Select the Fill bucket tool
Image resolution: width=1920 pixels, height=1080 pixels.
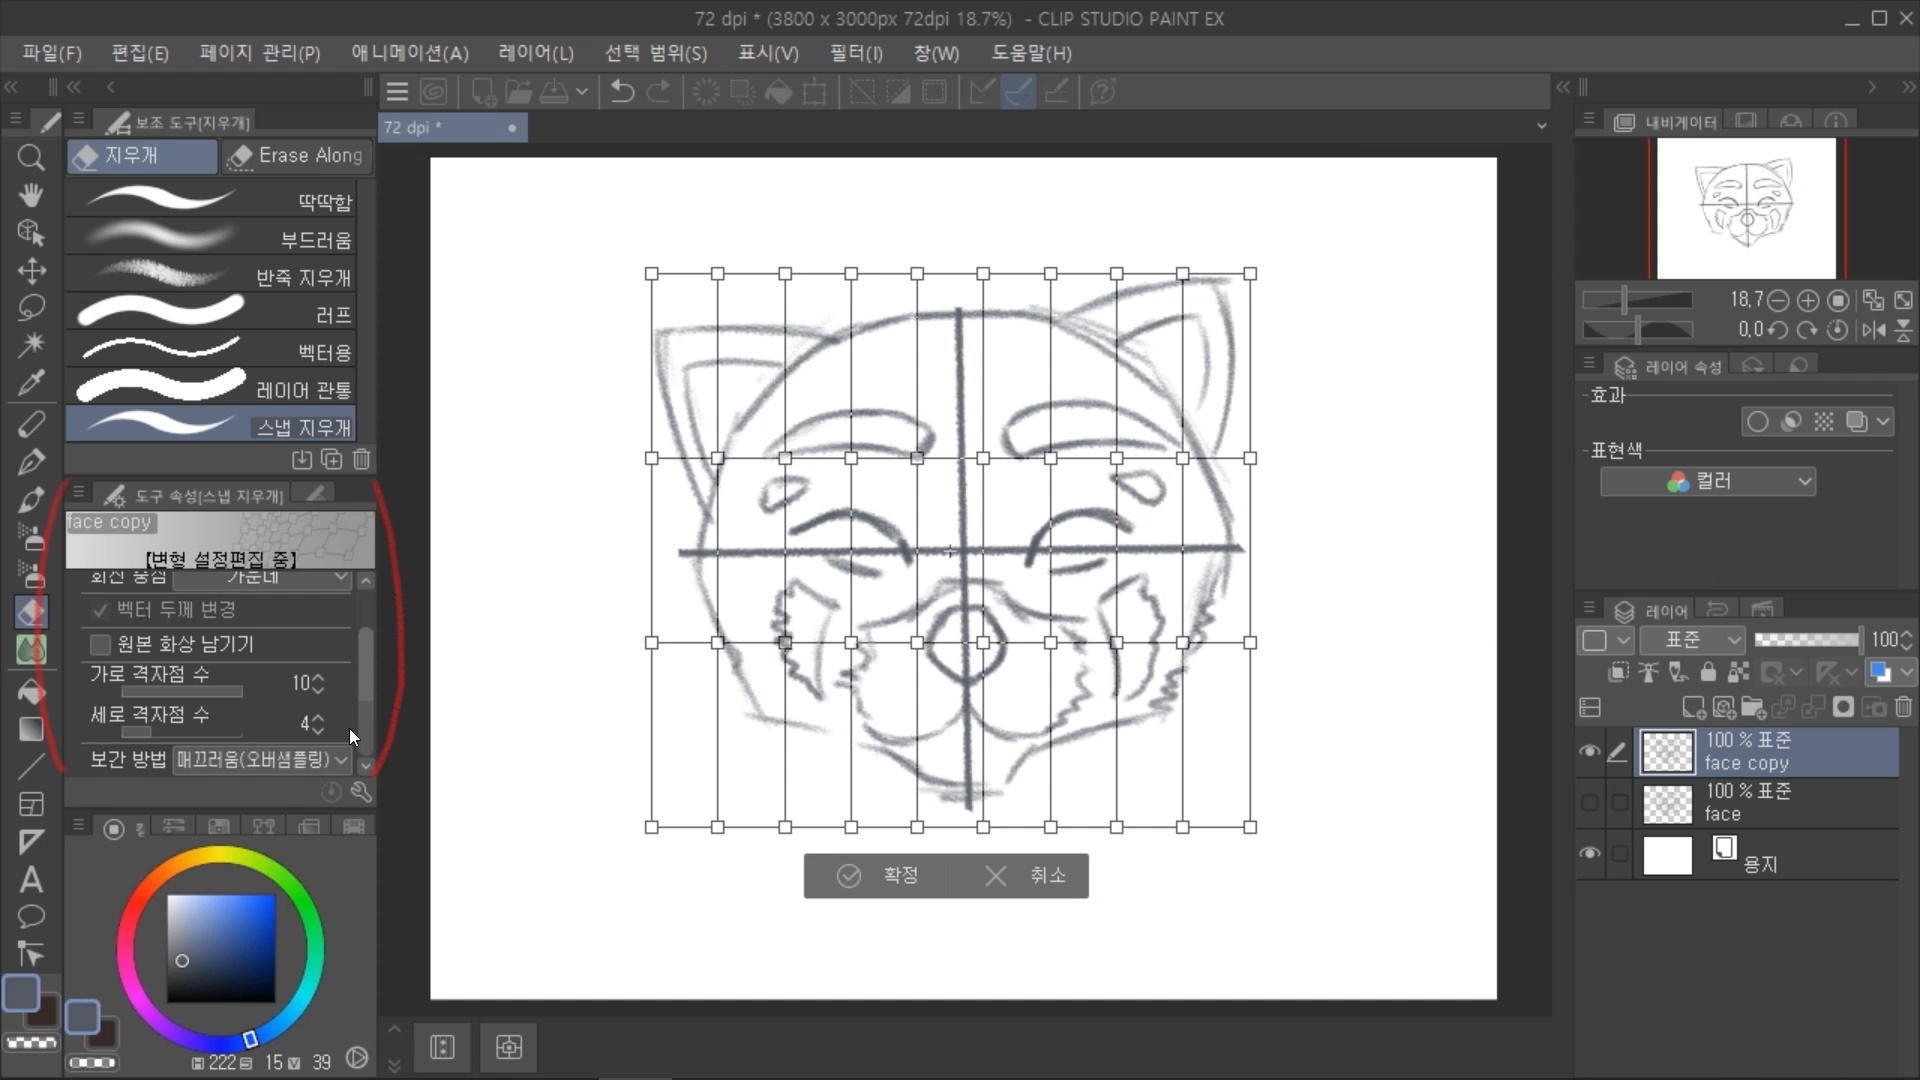(x=31, y=691)
